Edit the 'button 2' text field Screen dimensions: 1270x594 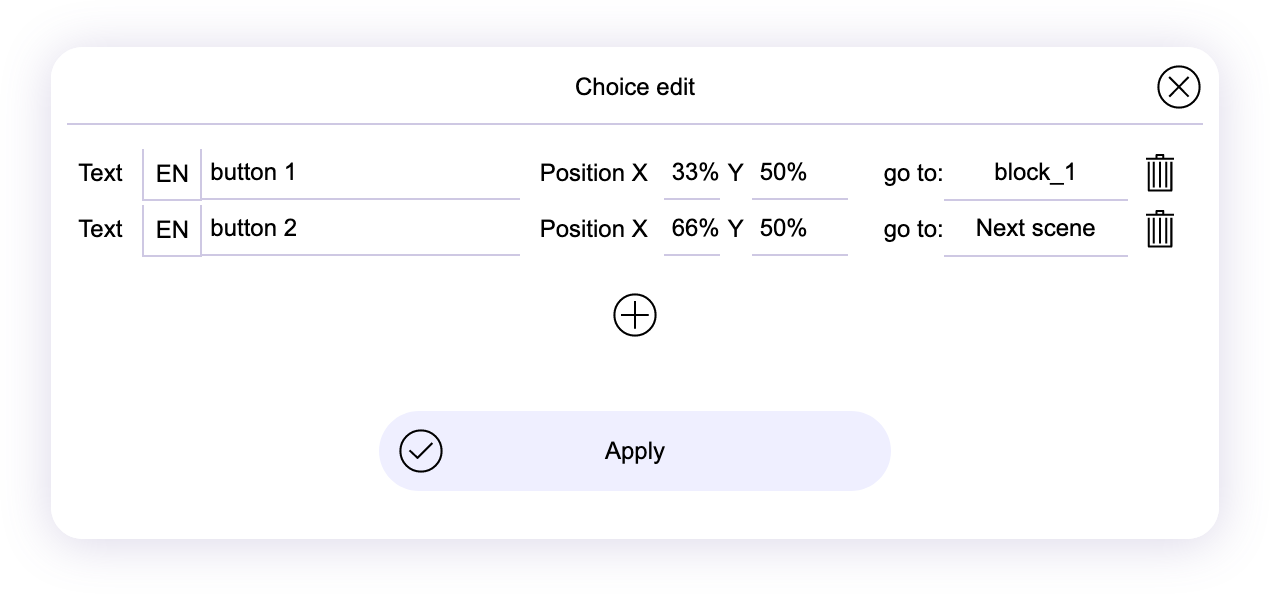tap(360, 229)
